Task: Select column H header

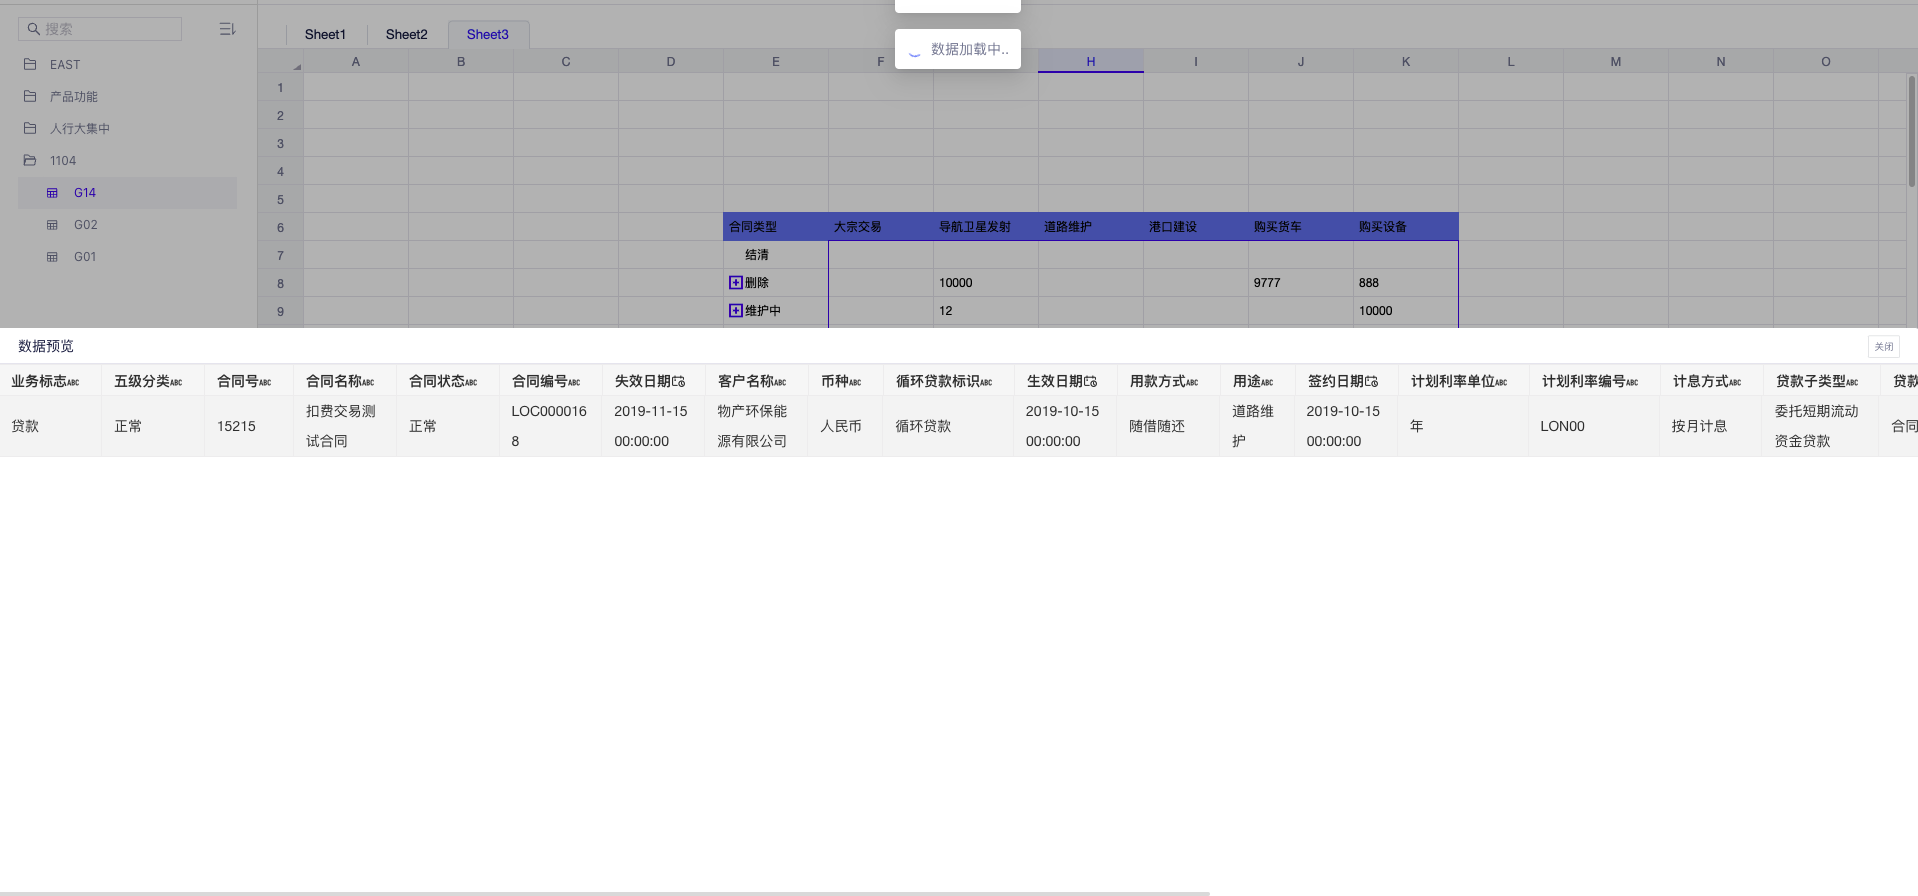Action: pyautogui.click(x=1090, y=62)
